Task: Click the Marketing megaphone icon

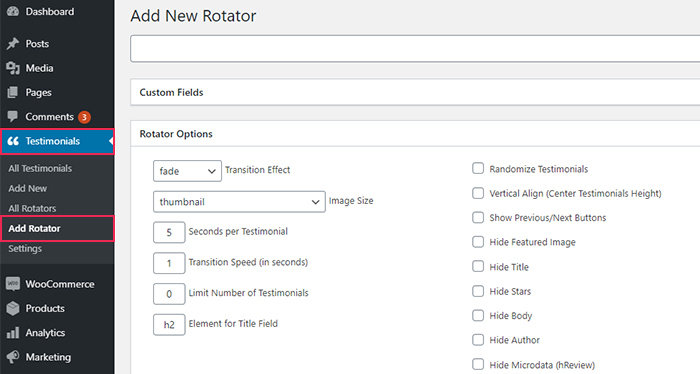Action: click(x=13, y=357)
